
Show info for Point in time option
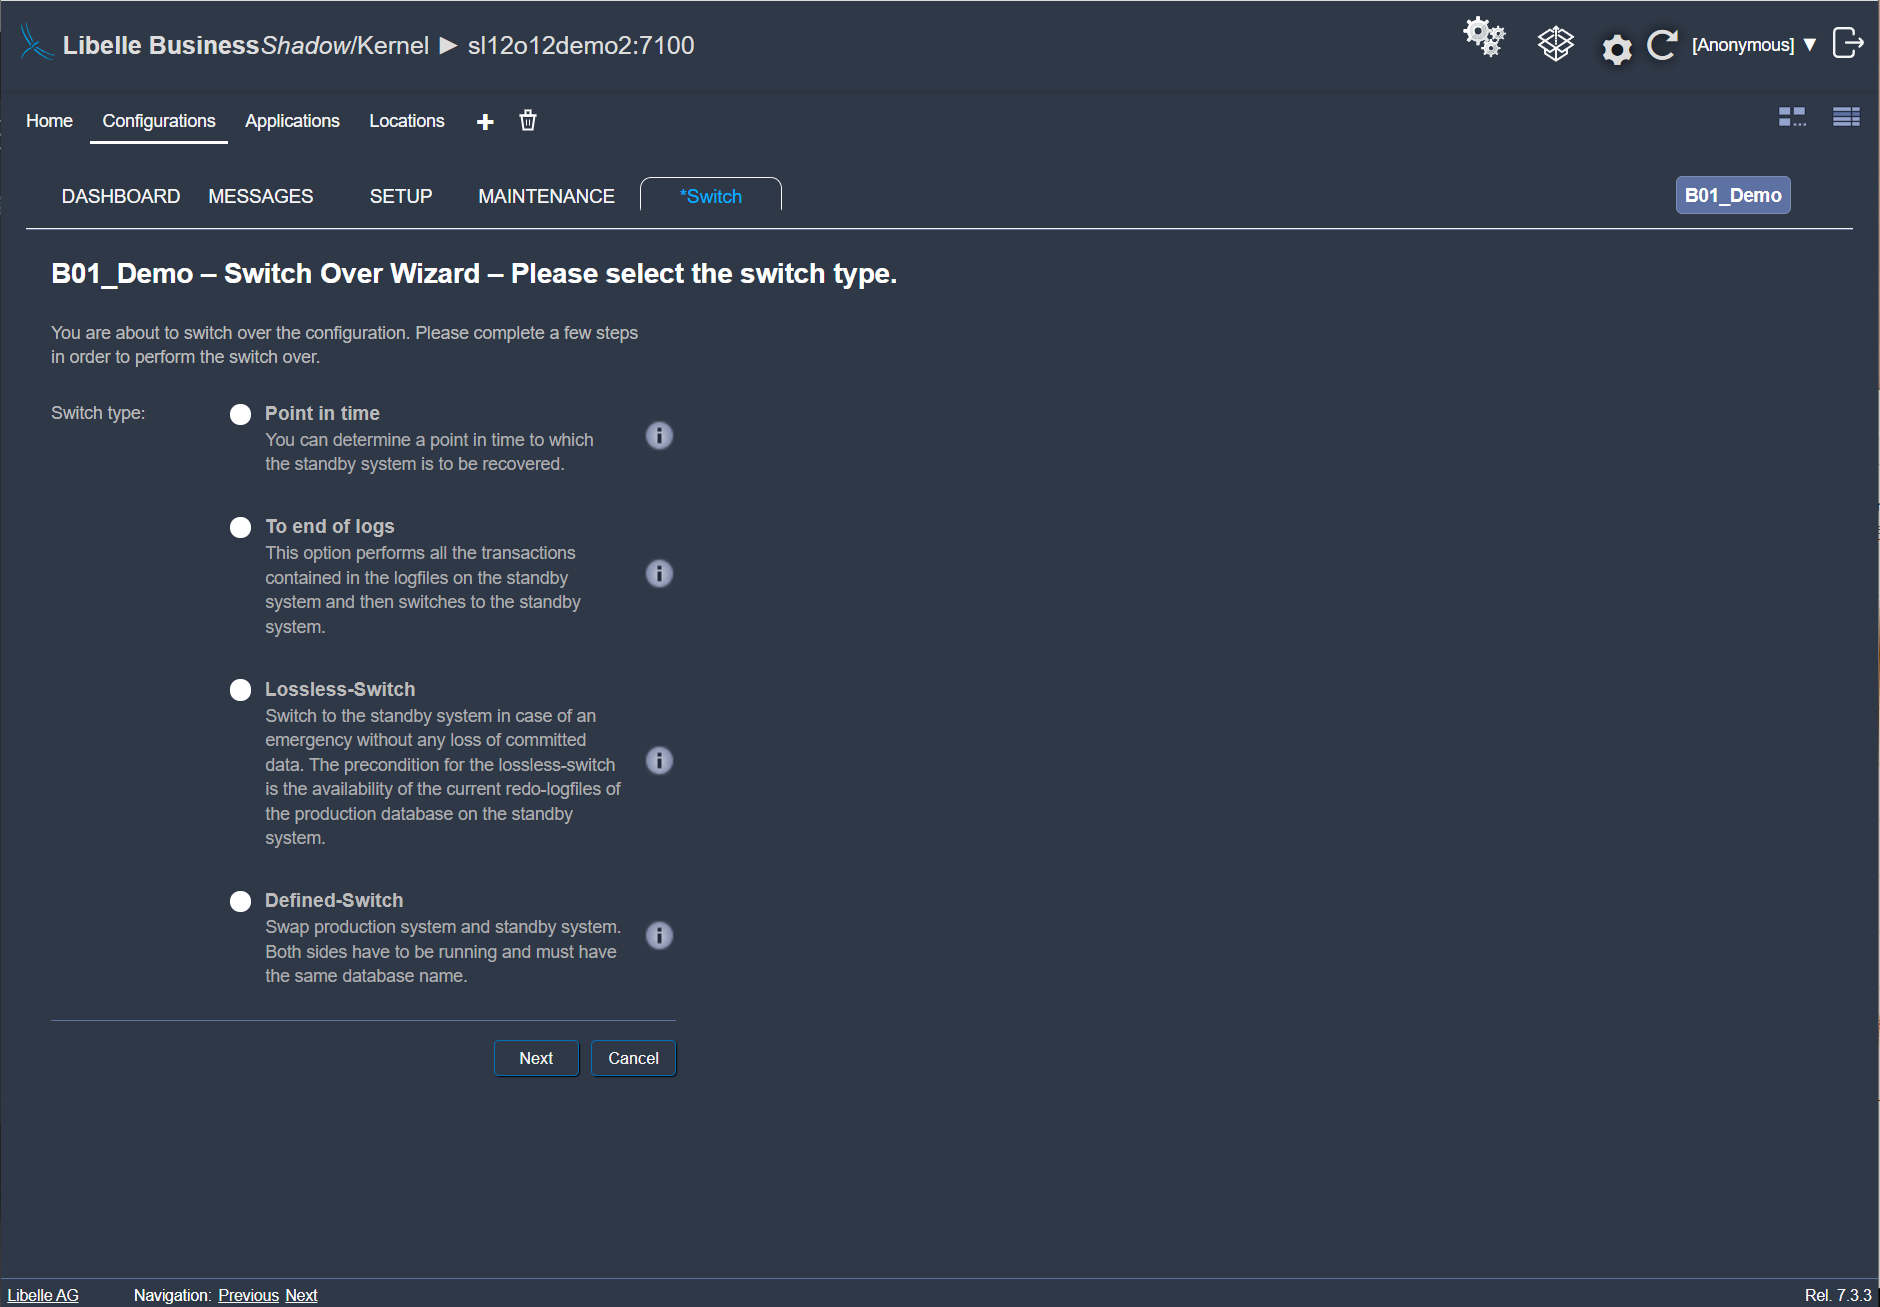point(659,436)
